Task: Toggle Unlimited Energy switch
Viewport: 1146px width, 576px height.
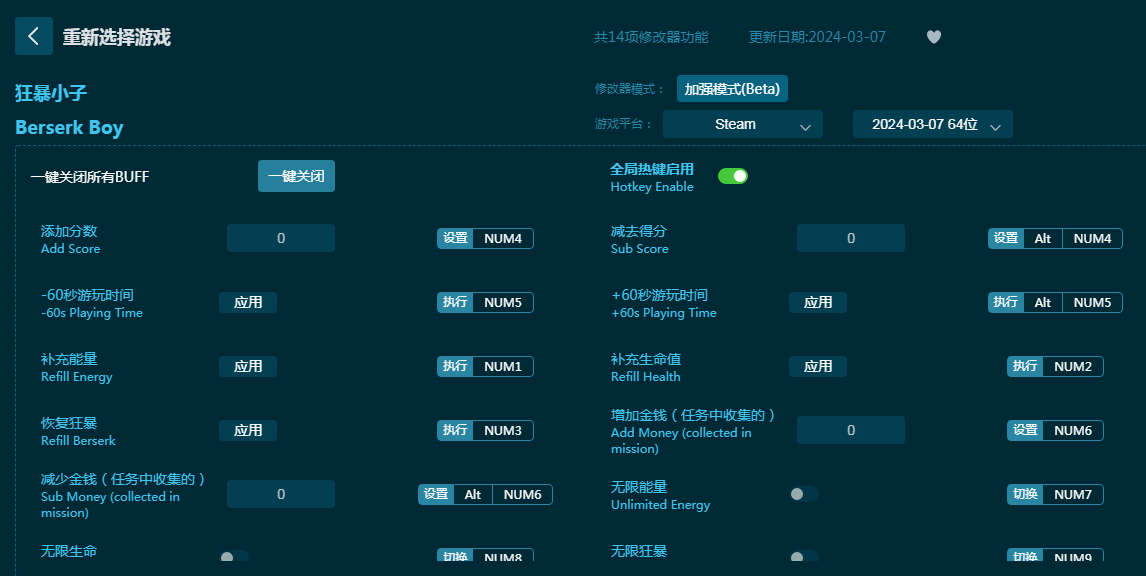Action: (803, 494)
